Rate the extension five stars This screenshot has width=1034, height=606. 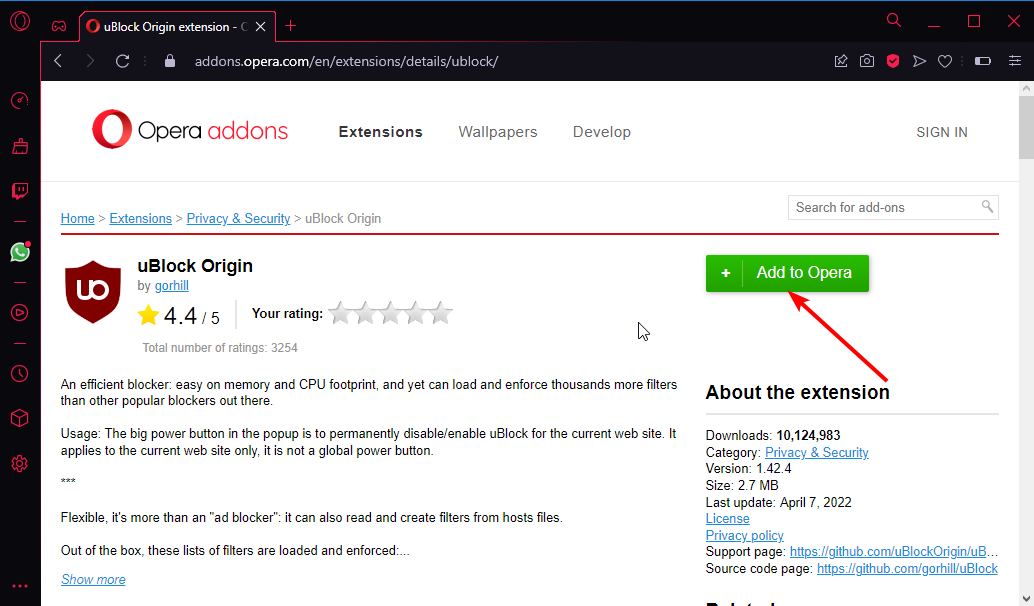coord(441,313)
